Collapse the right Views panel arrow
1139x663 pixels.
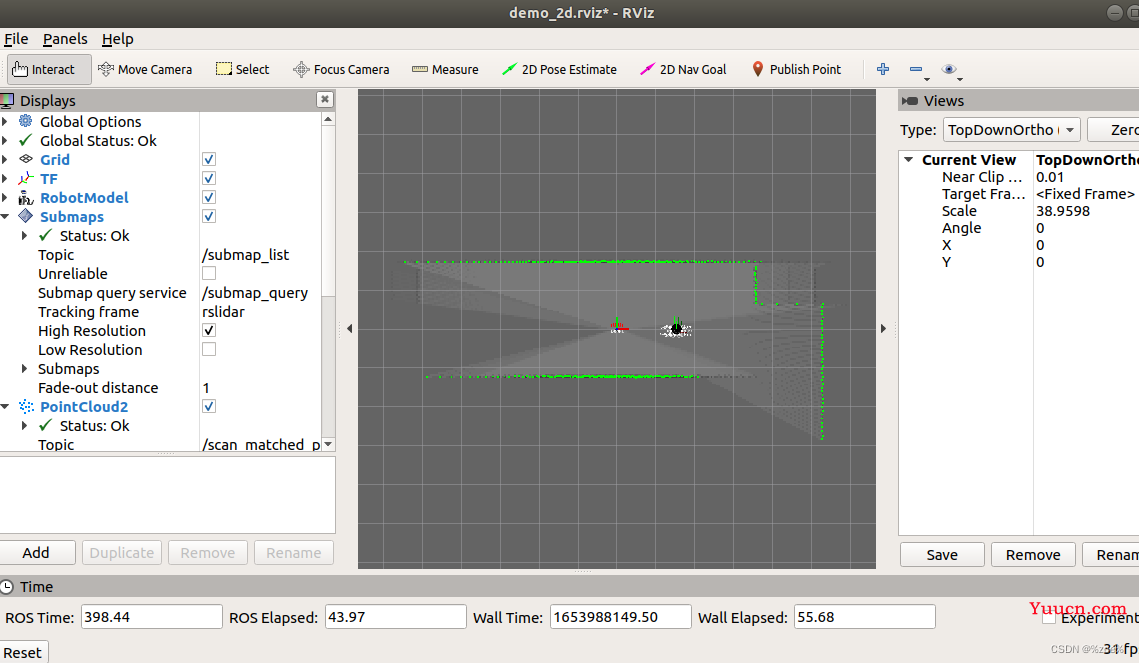coord(883,328)
